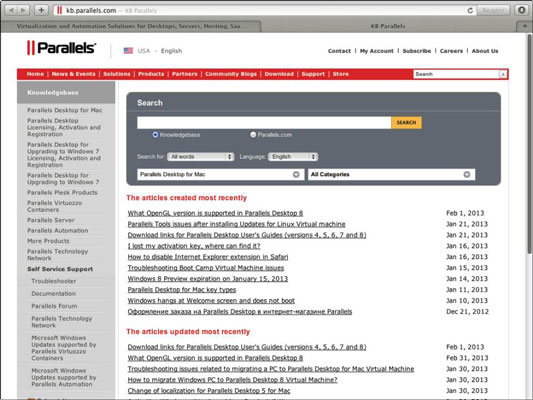This screenshot has height=400, width=533.
Task: Open the Search for All words dropdown
Action: (201, 157)
